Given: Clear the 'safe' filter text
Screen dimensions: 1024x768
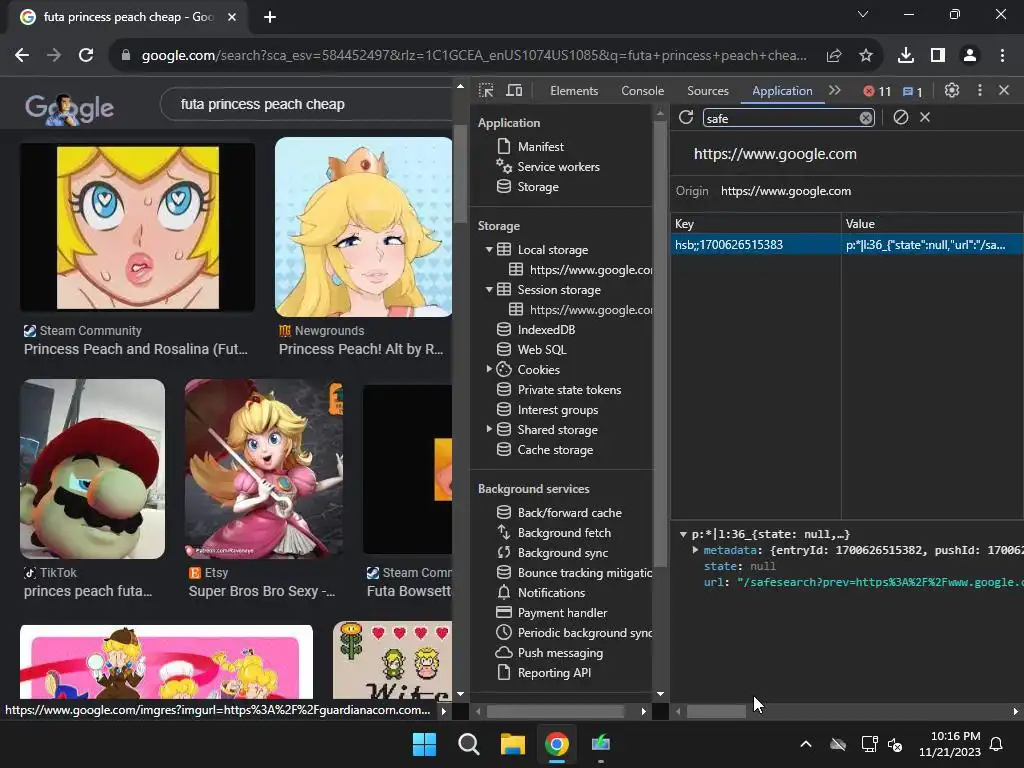Looking at the screenshot, I should point(865,118).
